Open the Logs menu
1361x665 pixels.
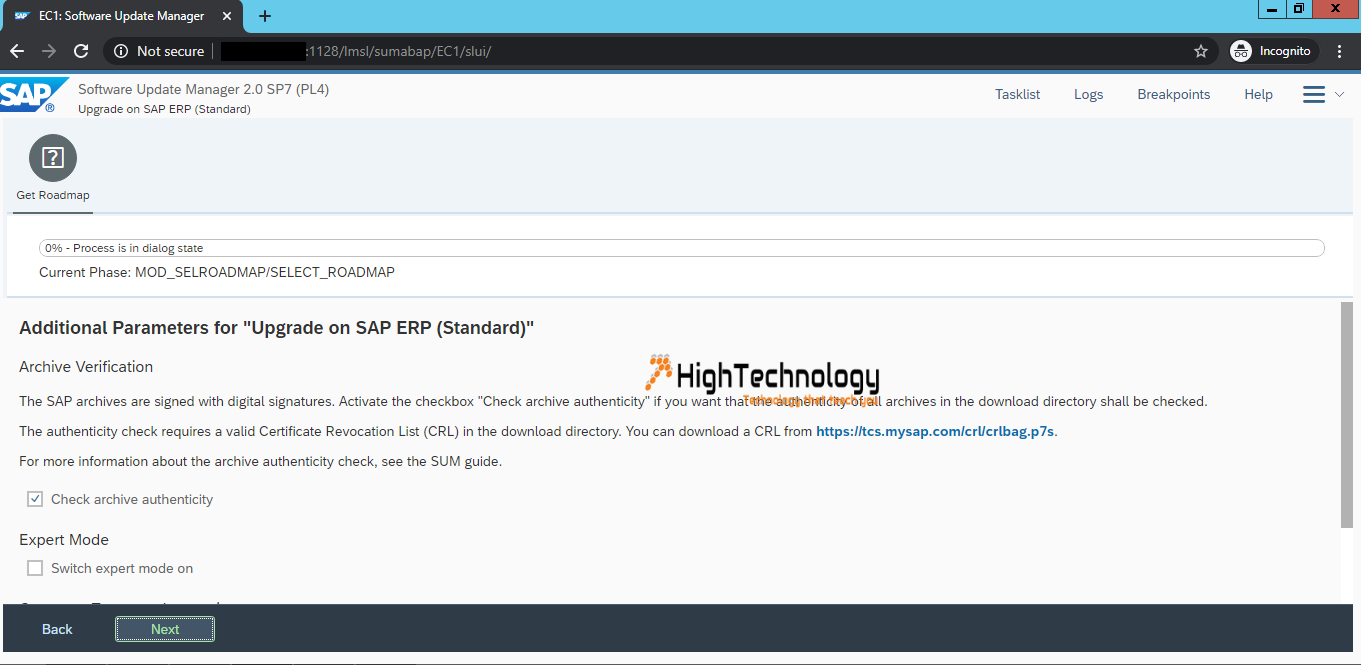(1088, 94)
